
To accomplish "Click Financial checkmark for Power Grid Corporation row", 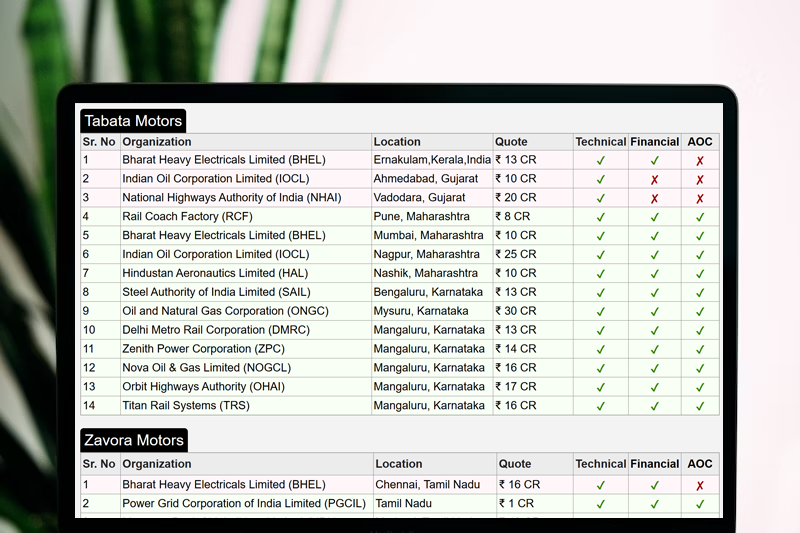I will [x=655, y=504].
